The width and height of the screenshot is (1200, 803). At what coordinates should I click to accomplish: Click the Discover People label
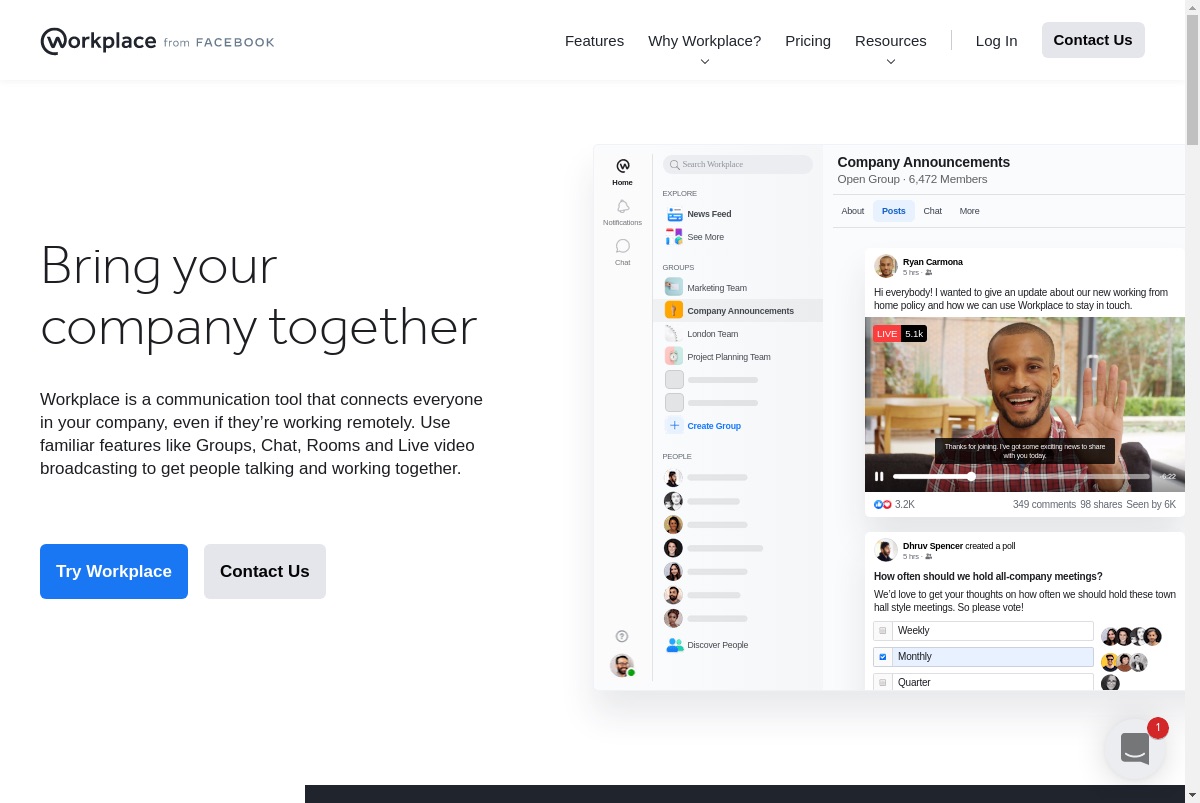(x=718, y=645)
